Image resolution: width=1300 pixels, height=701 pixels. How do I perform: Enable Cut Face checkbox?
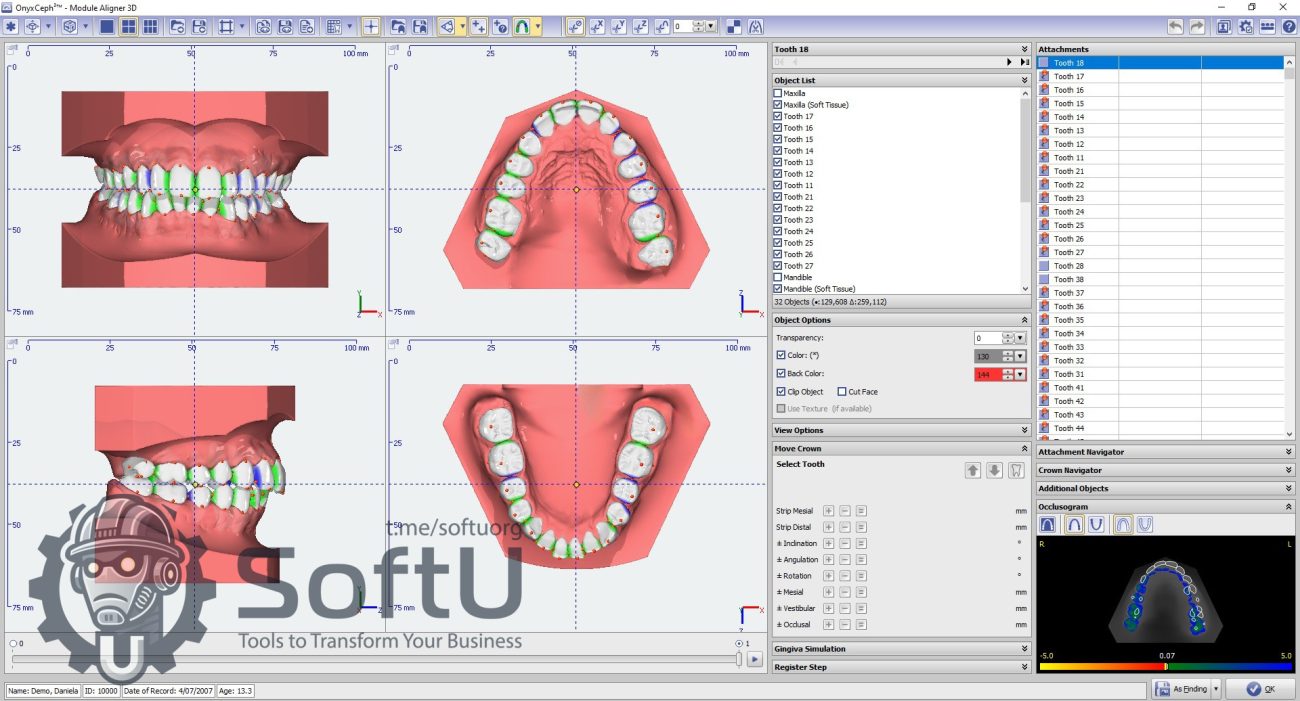pos(842,391)
